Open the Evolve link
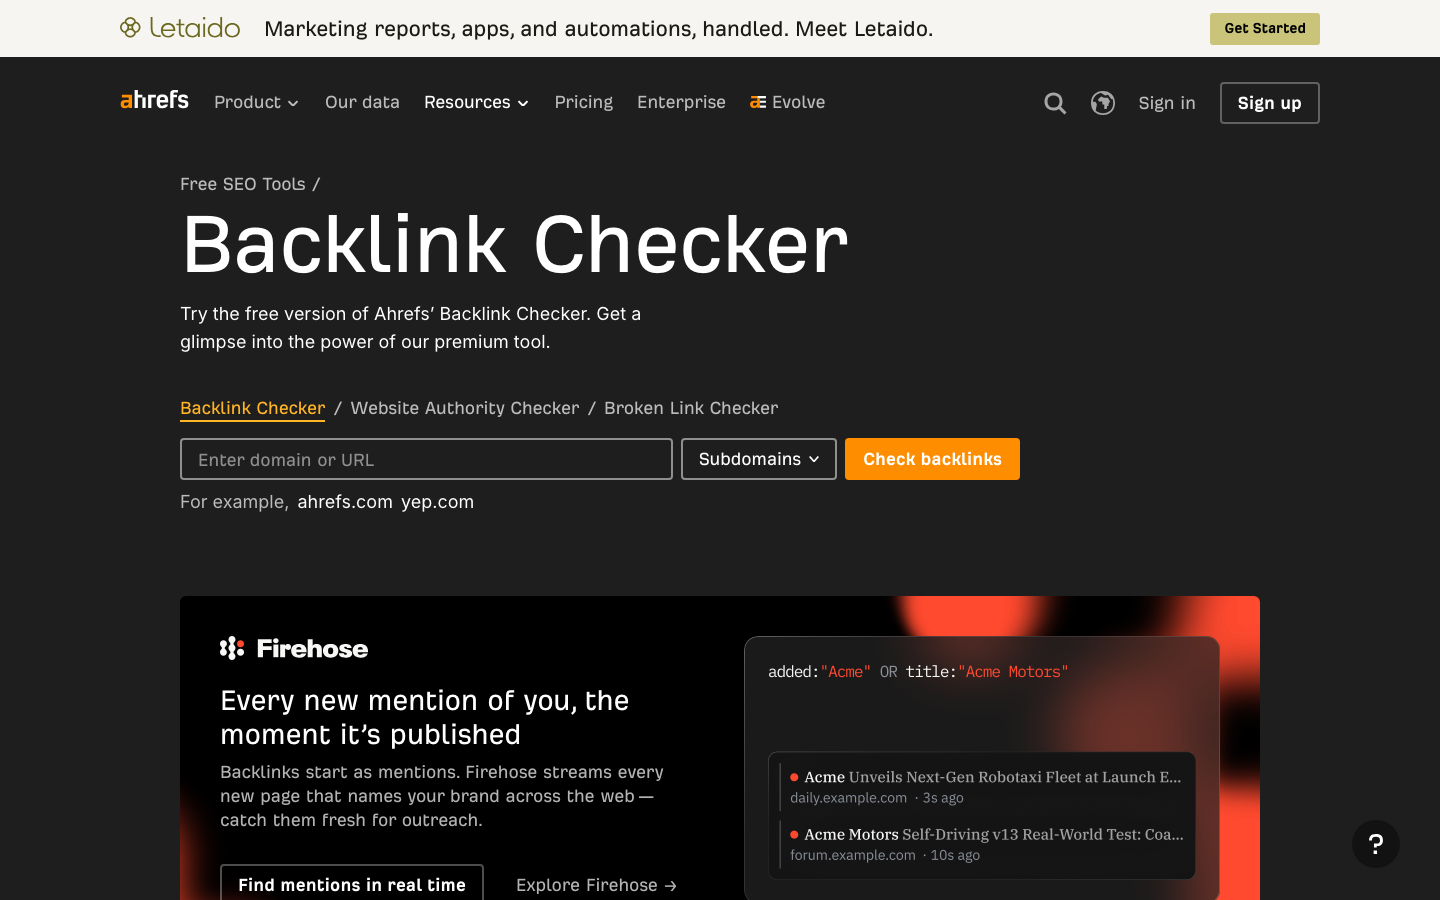 click(788, 102)
